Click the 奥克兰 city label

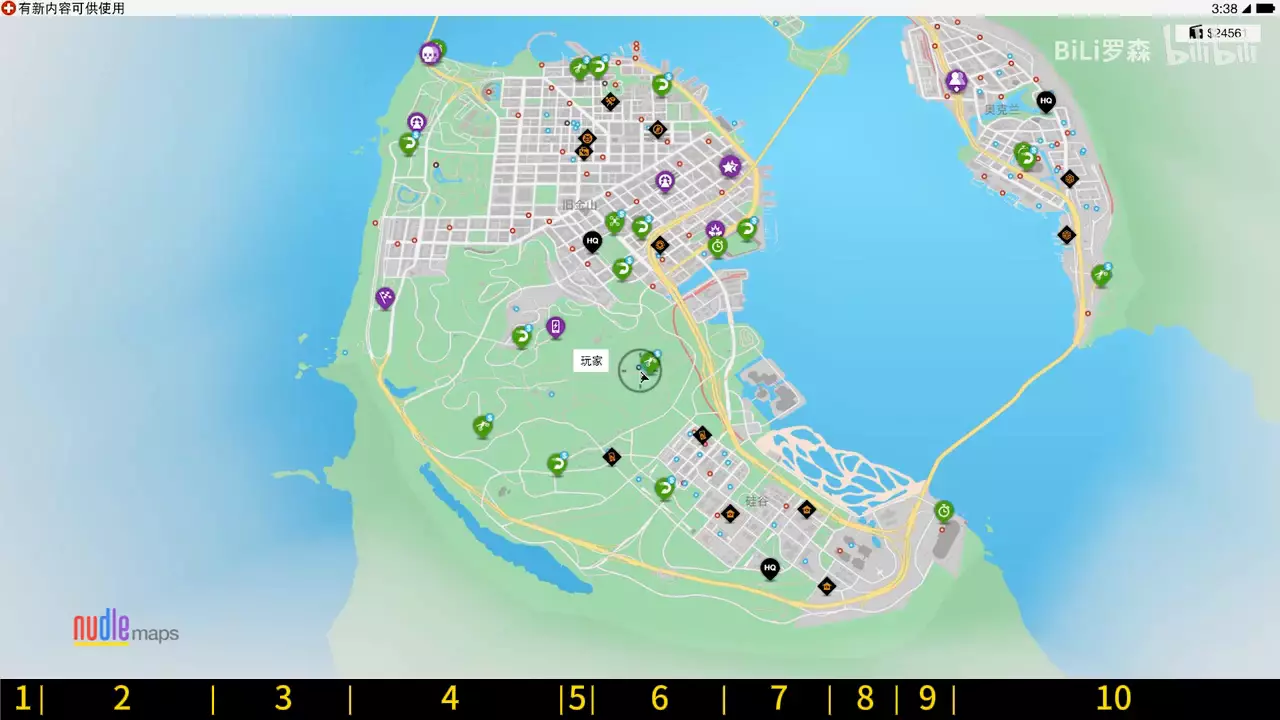click(x=1002, y=109)
